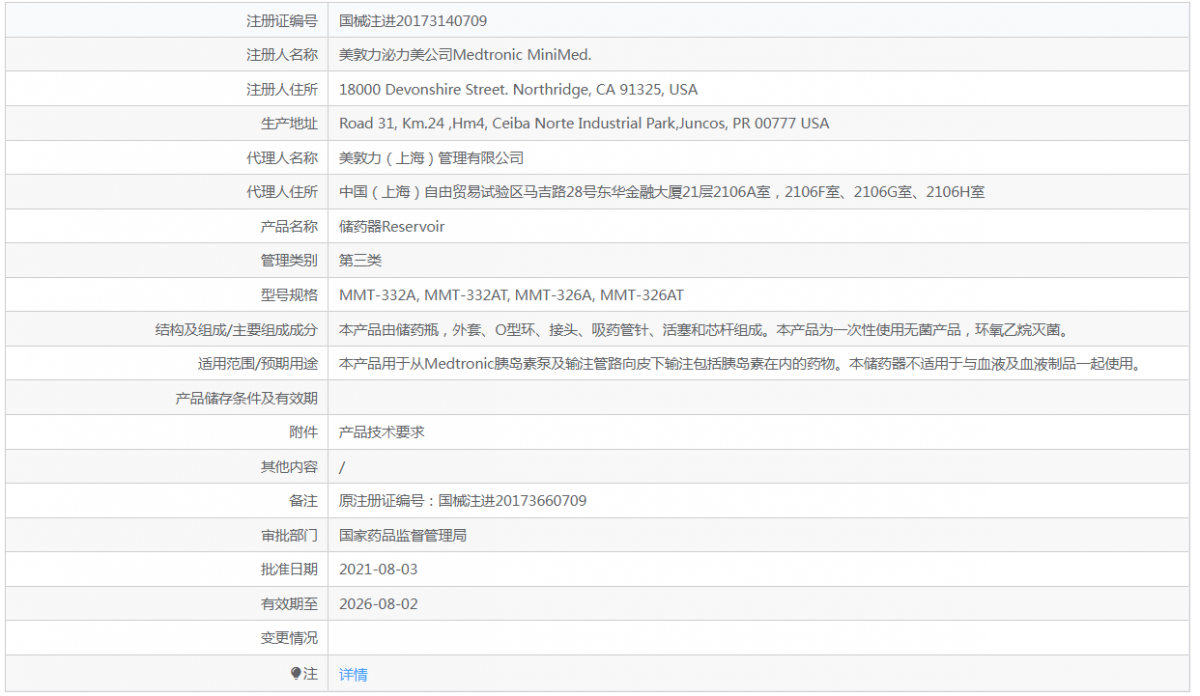Select product name 储药器Reservoir
This screenshot has width=1200, height=696.
pyautogui.click(x=392, y=226)
